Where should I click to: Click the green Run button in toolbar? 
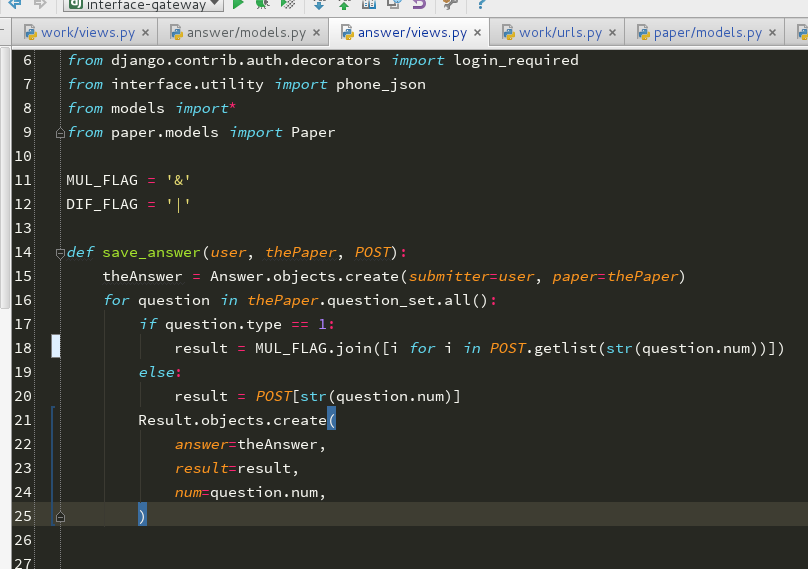[238, 4]
